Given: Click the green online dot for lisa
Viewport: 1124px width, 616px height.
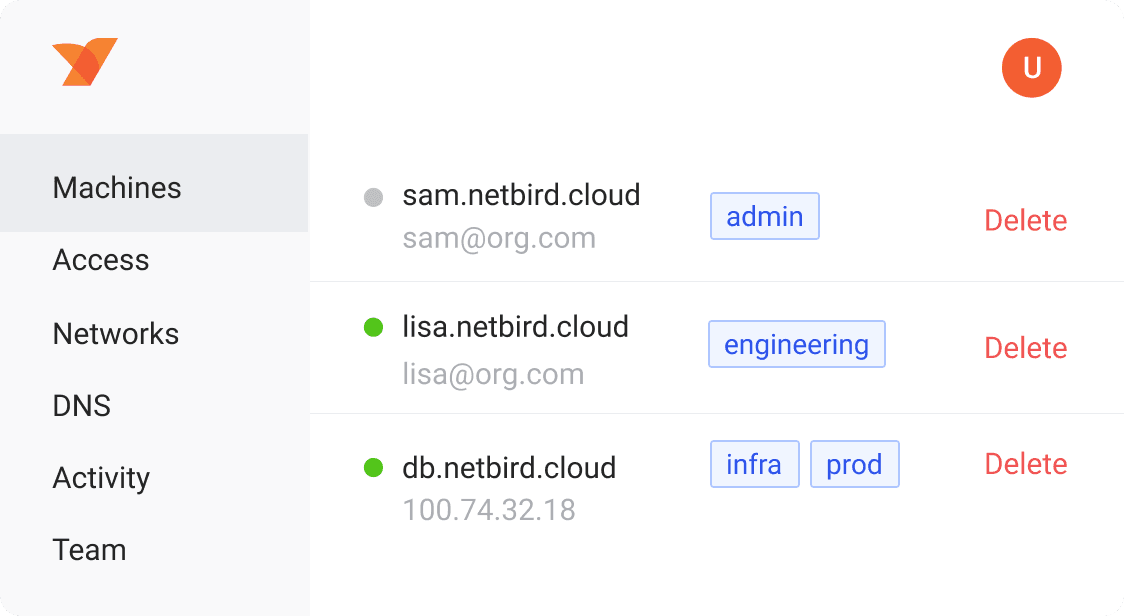Looking at the screenshot, I should (374, 327).
